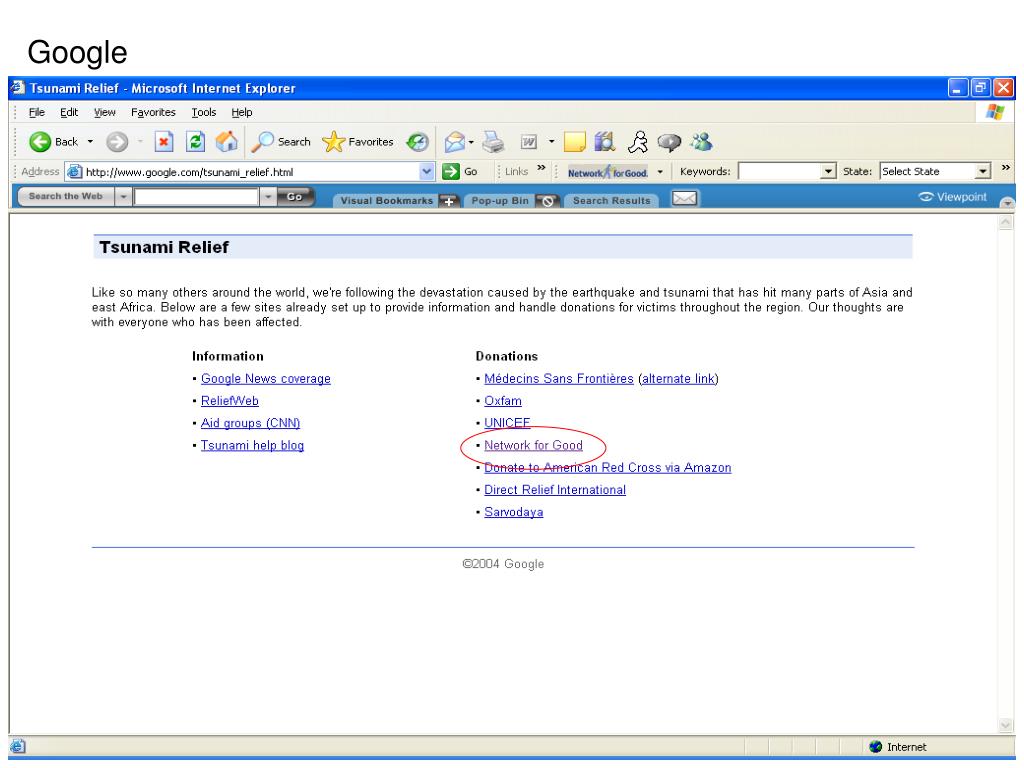Open the Favorites star button

coord(358,142)
